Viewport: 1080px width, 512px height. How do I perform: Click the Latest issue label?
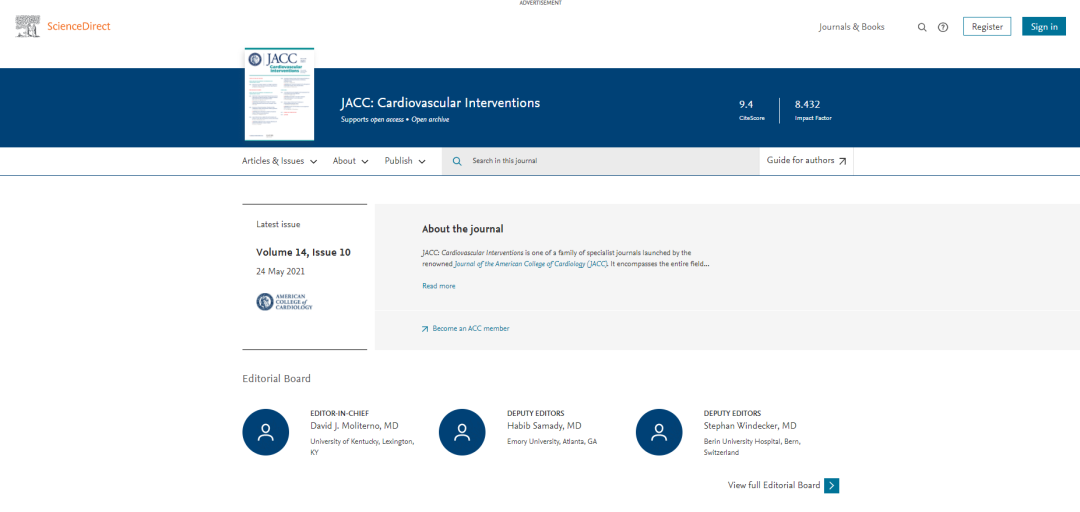pyautogui.click(x=278, y=224)
